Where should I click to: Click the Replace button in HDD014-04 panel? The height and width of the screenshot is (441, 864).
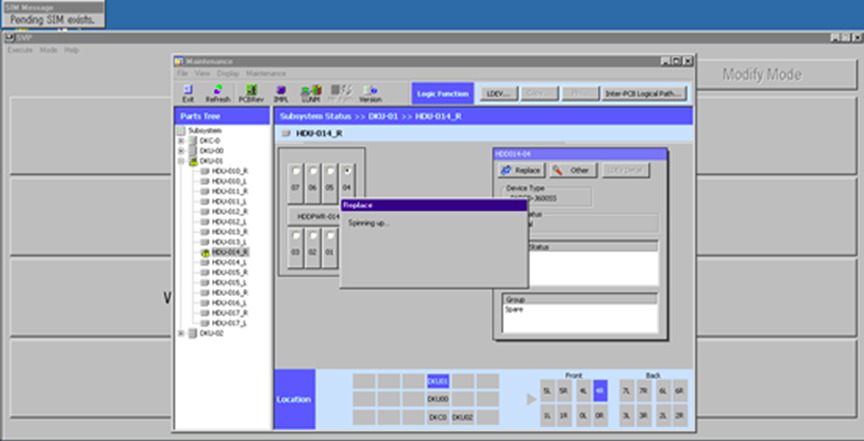(x=520, y=171)
